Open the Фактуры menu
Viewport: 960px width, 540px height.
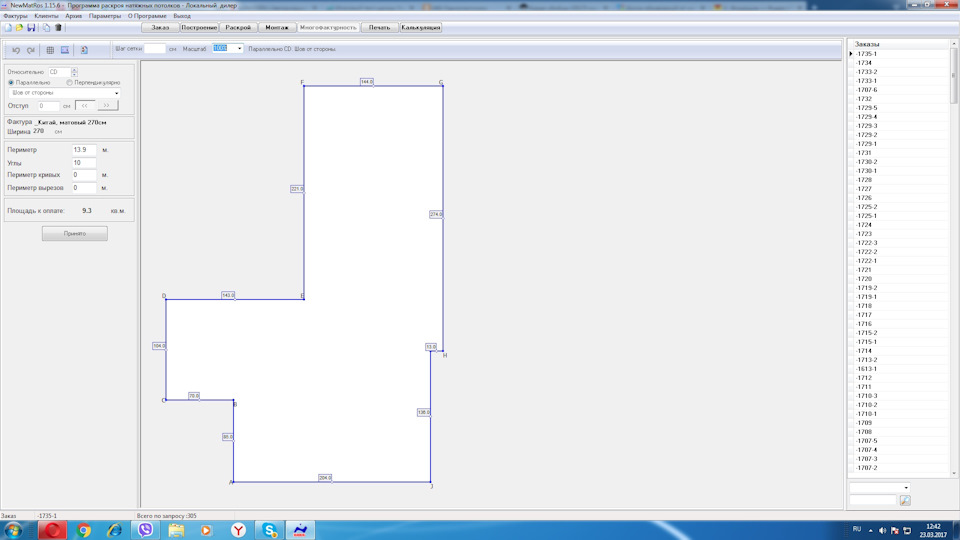15,16
